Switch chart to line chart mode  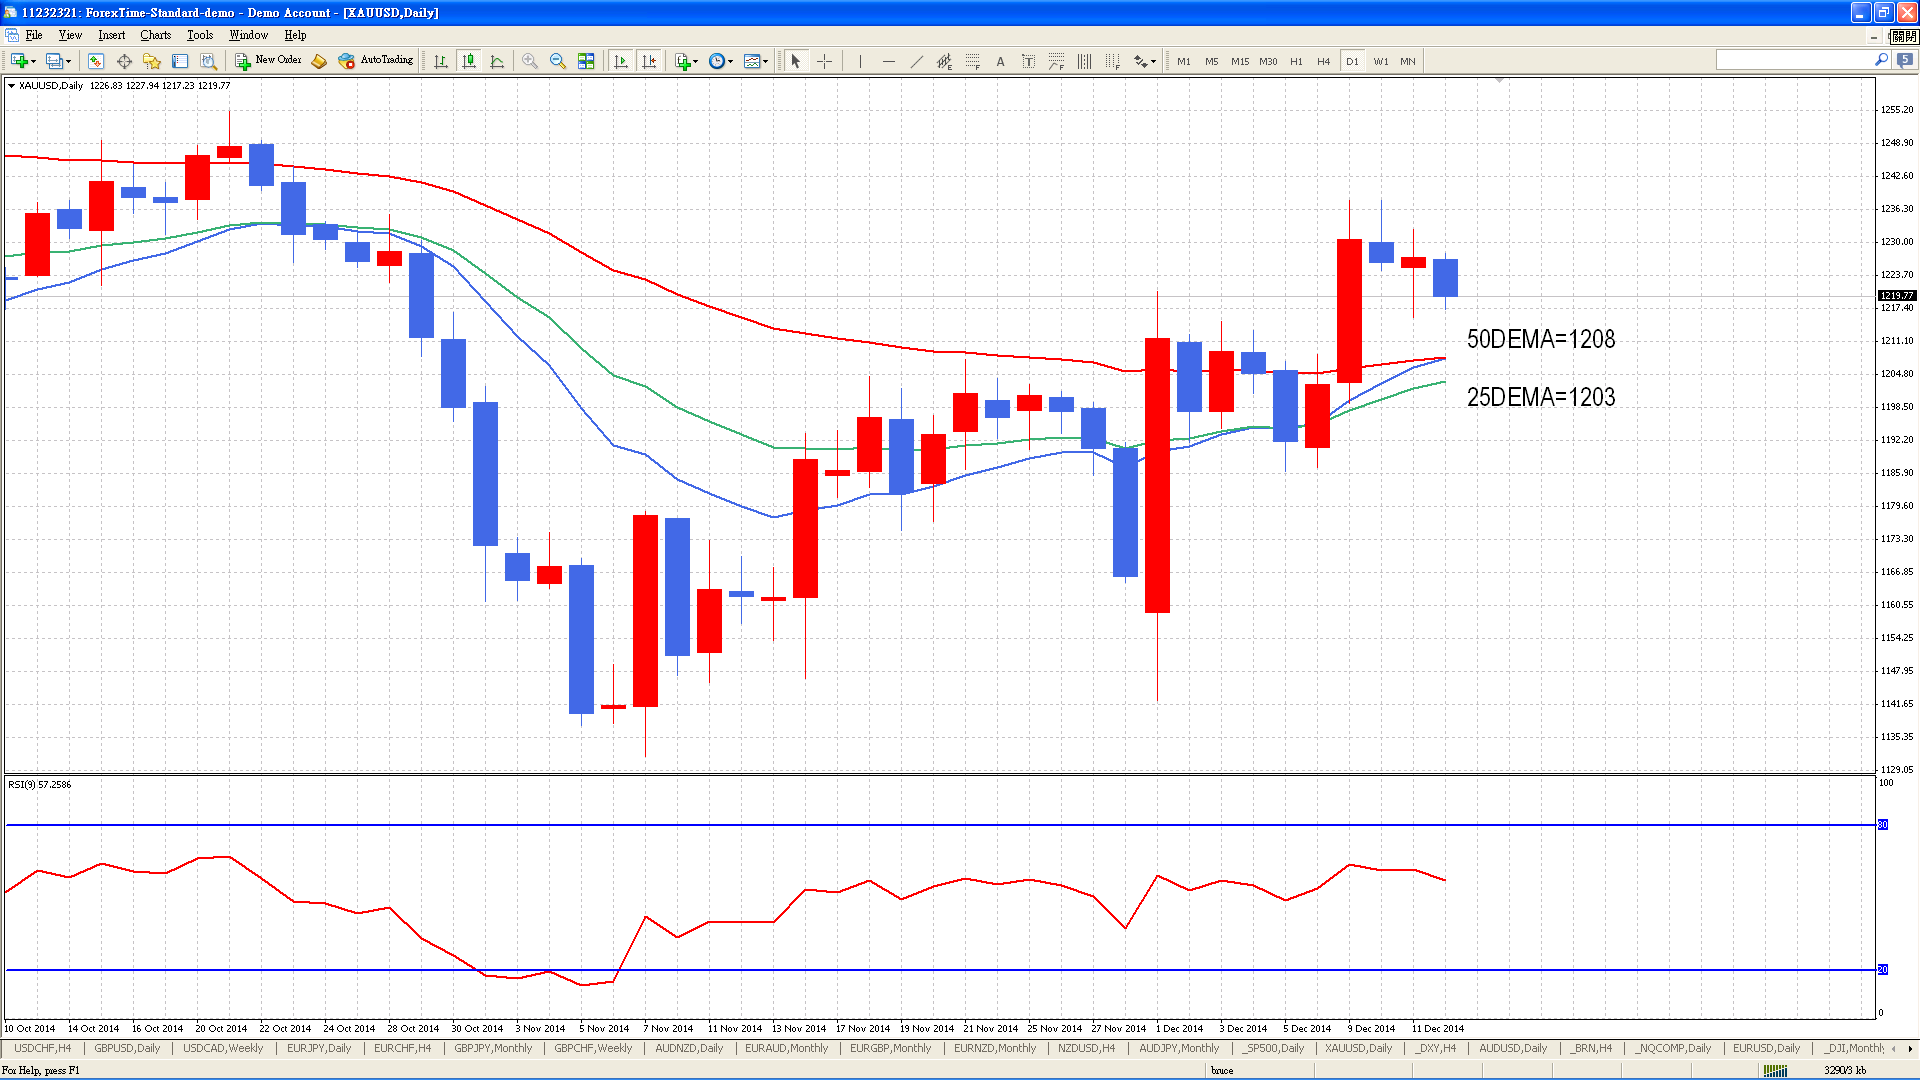(x=497, y=61)
